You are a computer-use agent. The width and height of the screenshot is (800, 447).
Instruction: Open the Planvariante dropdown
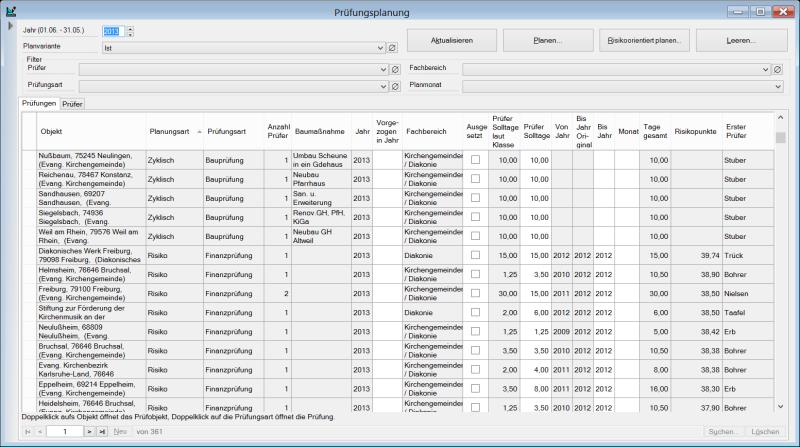[380, 48]
